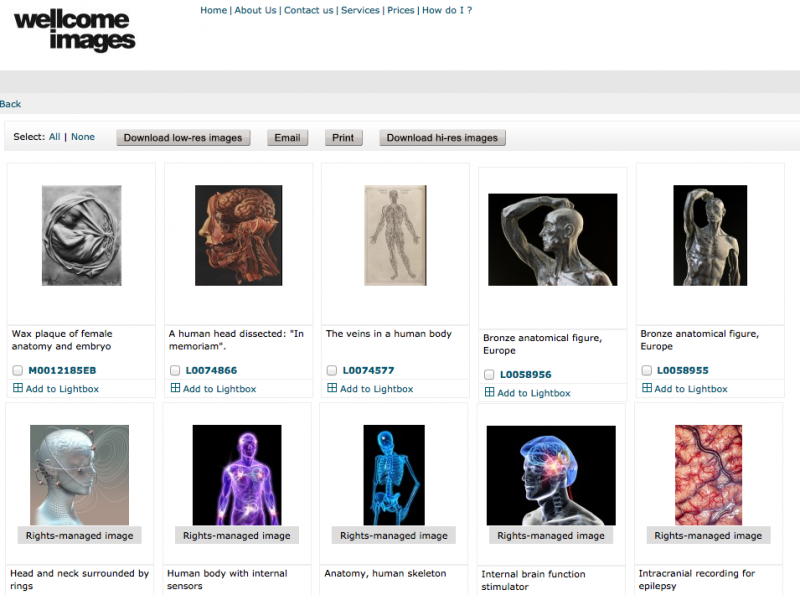Screen dimensions: 800x595
Task: Open head and neck with rings thumbnail
Action: [80, 475]
